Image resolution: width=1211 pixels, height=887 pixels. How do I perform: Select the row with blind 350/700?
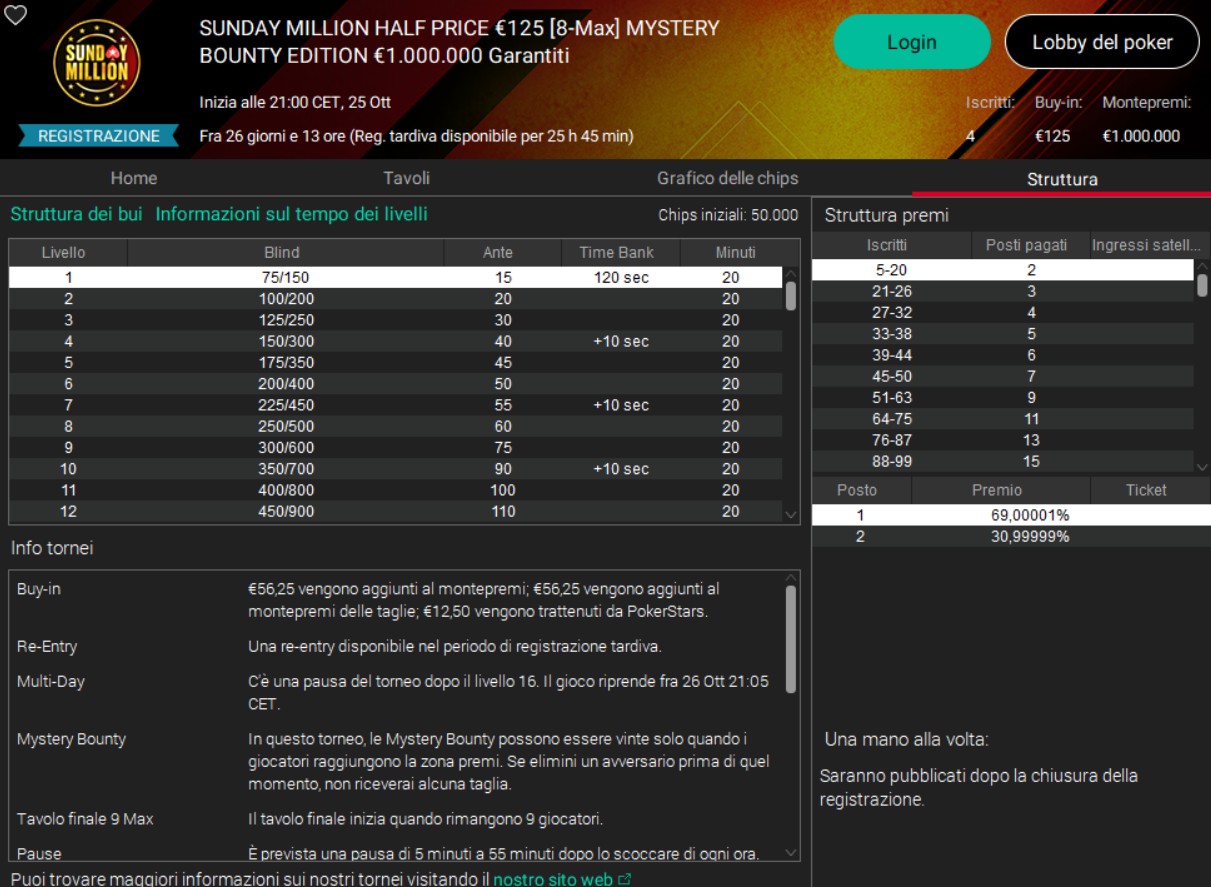coord(396,469)
